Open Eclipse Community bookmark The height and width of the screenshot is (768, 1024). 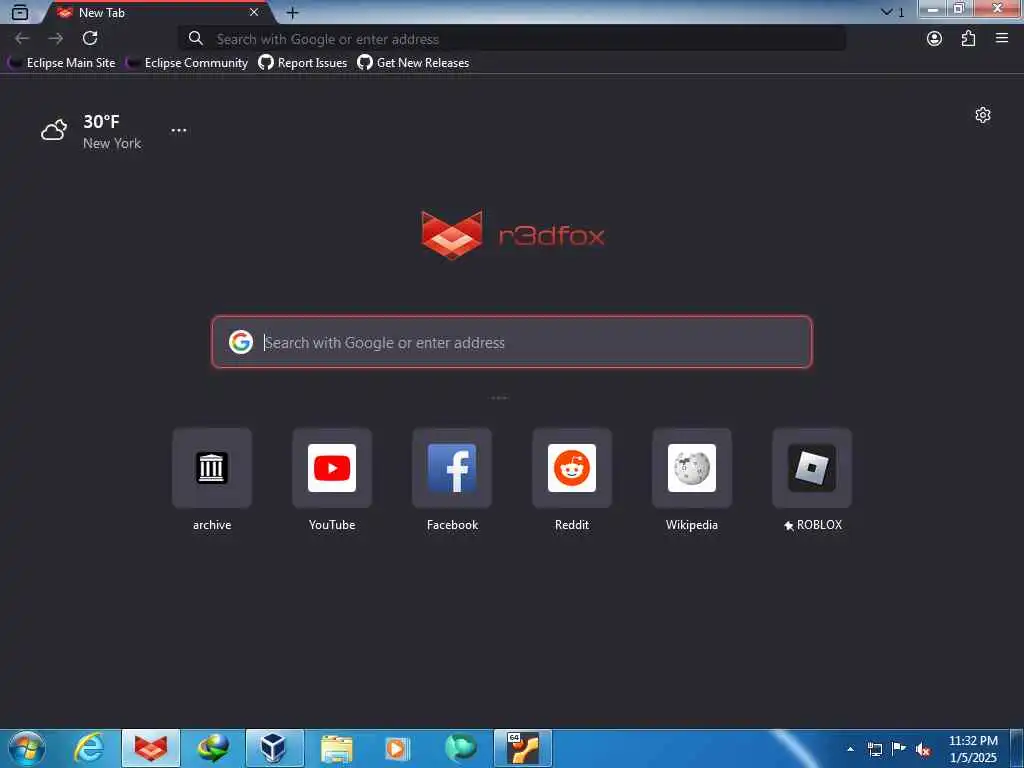click(187, 63)
